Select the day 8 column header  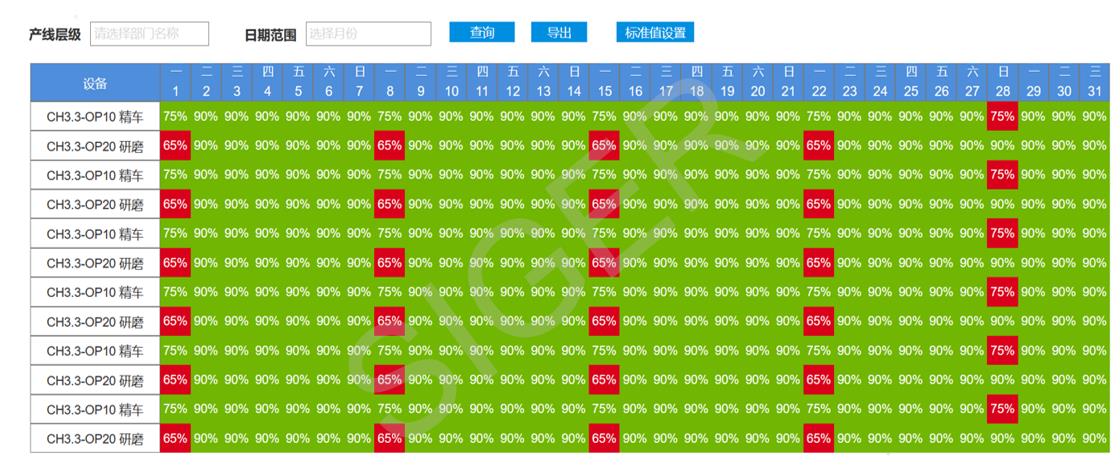[390, 82]
